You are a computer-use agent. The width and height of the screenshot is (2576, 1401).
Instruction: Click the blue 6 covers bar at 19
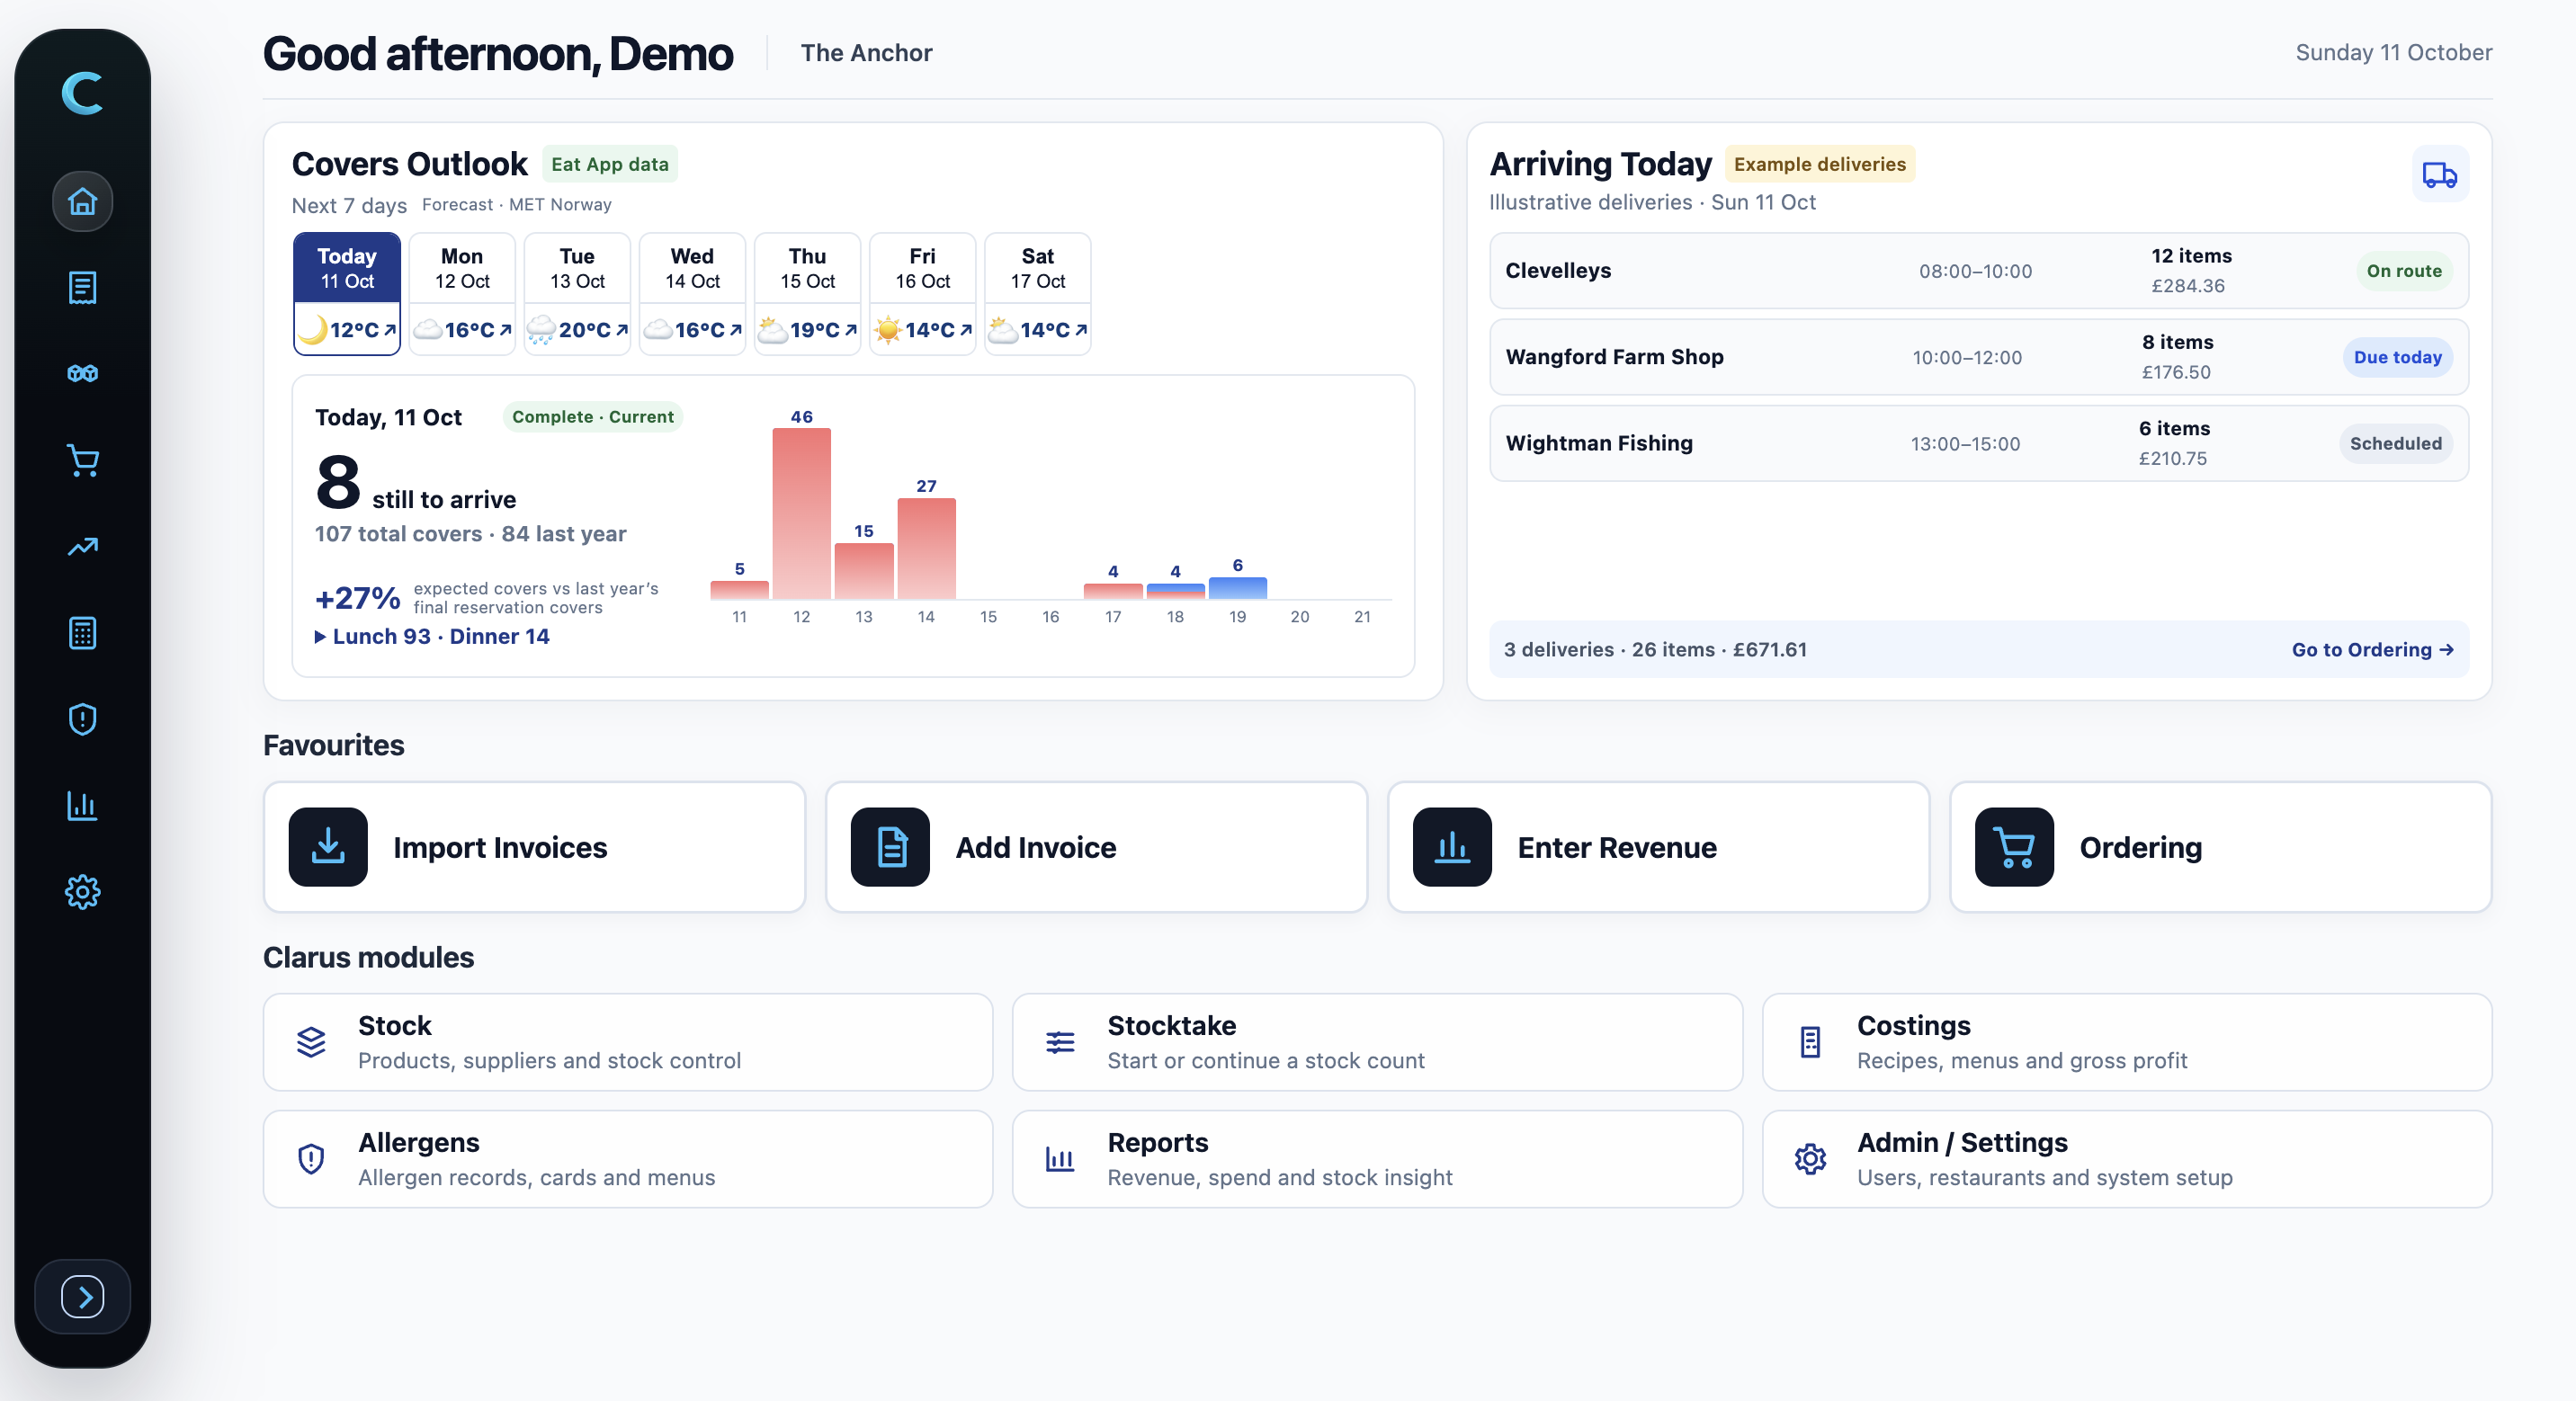(x=1237, y=588)
